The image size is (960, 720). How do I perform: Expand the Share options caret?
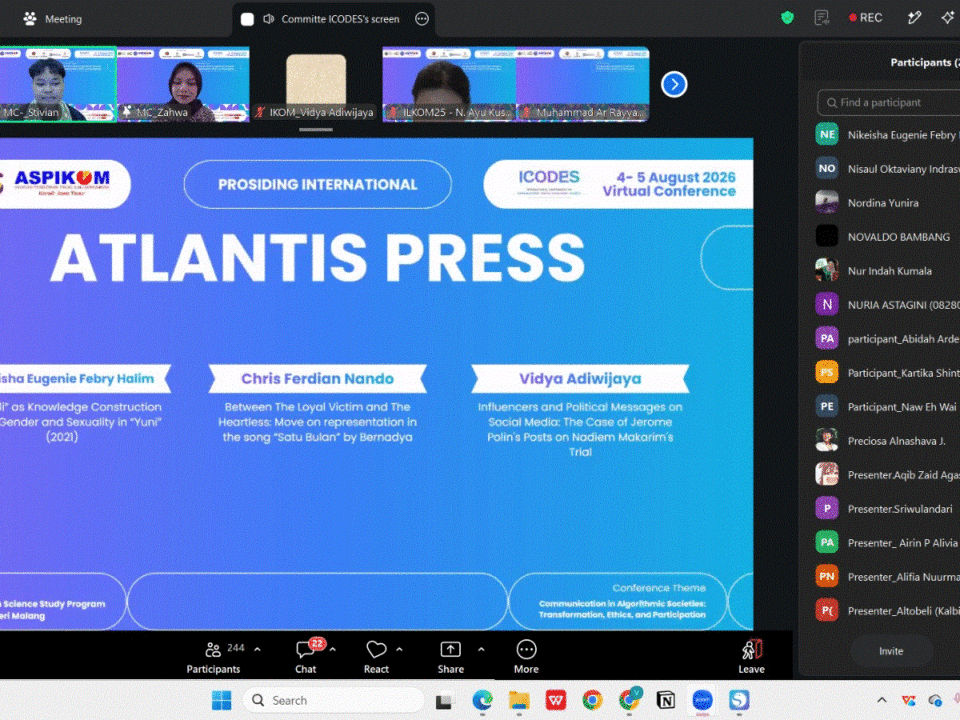tap(481, 649)
